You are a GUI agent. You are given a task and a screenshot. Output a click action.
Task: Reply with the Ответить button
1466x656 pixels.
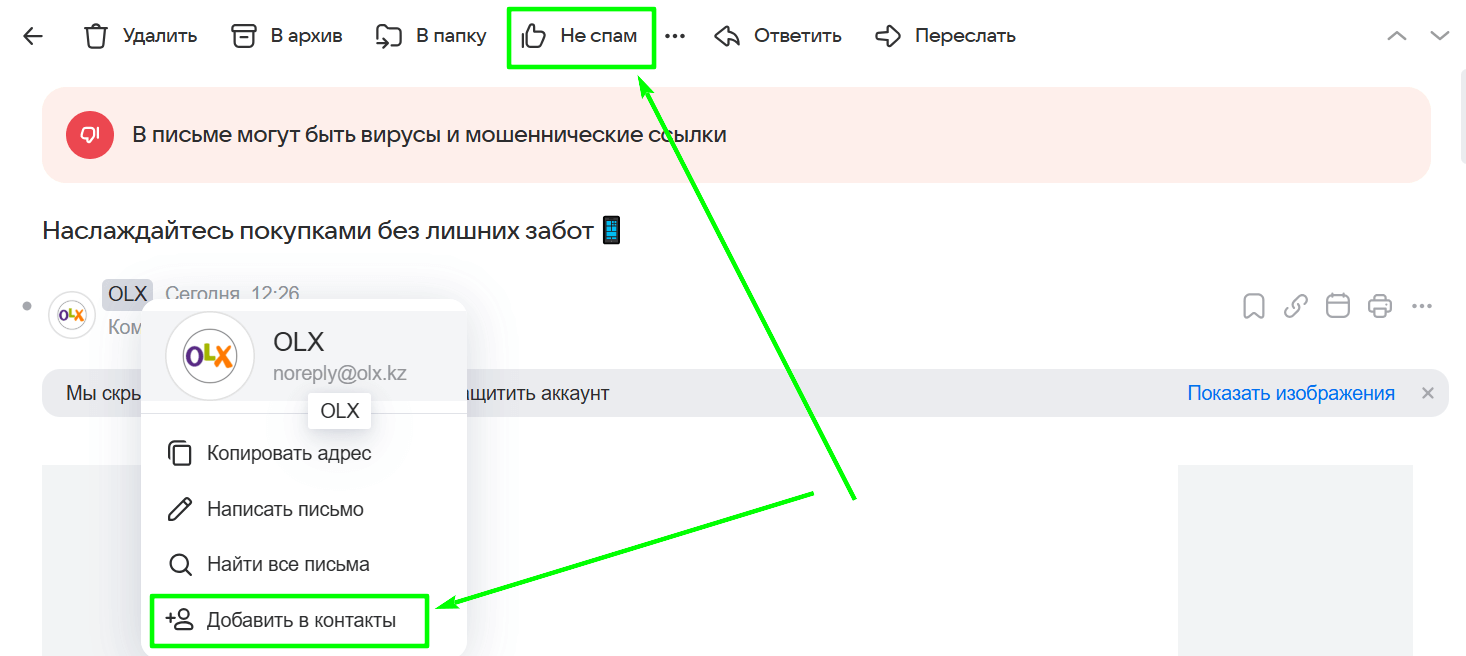[778, 36]
